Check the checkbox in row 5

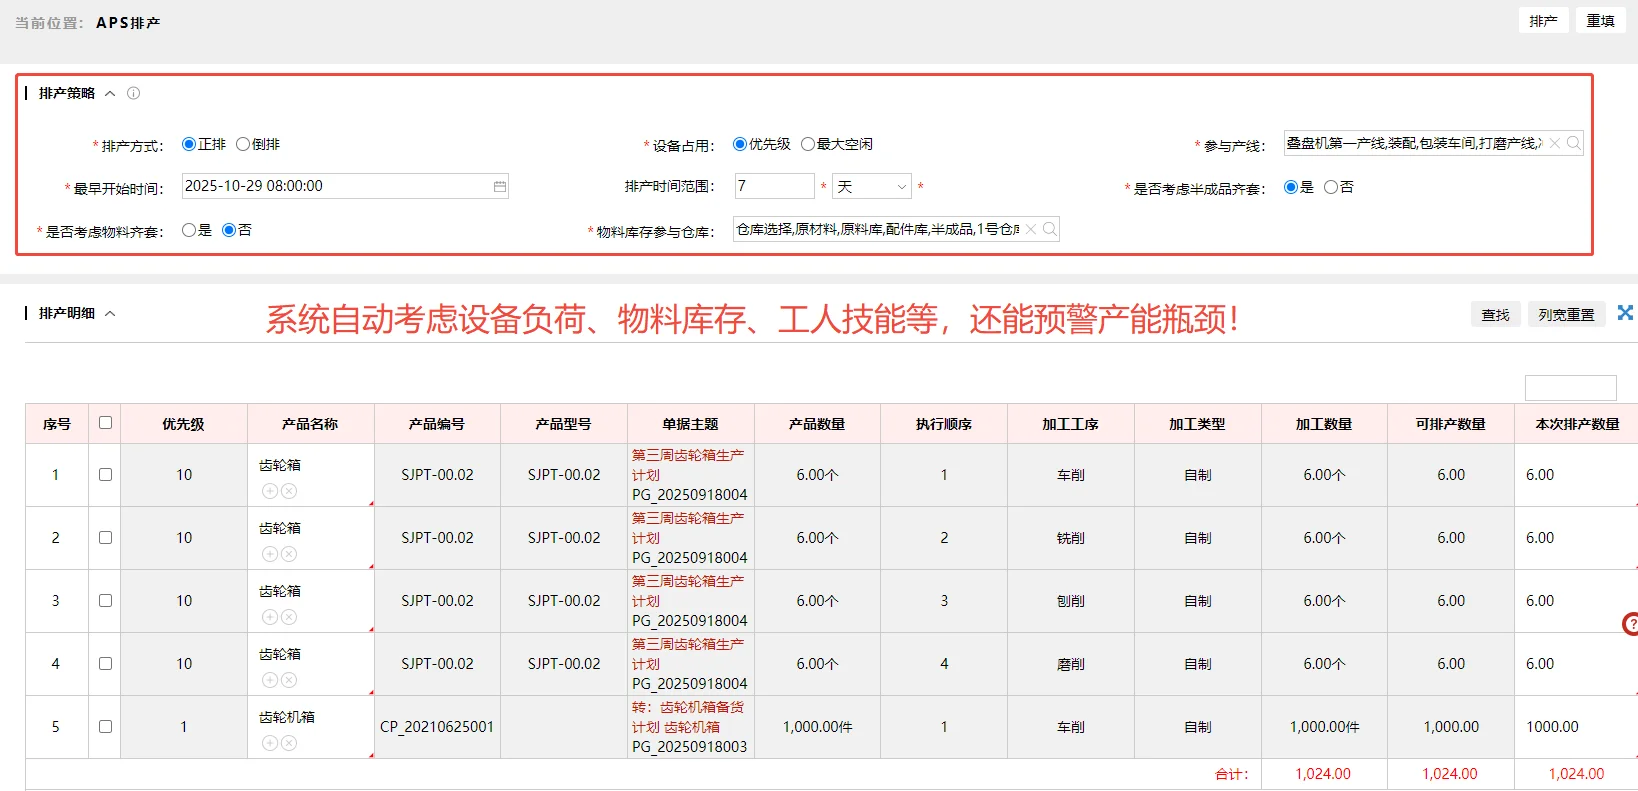(105, 727)
